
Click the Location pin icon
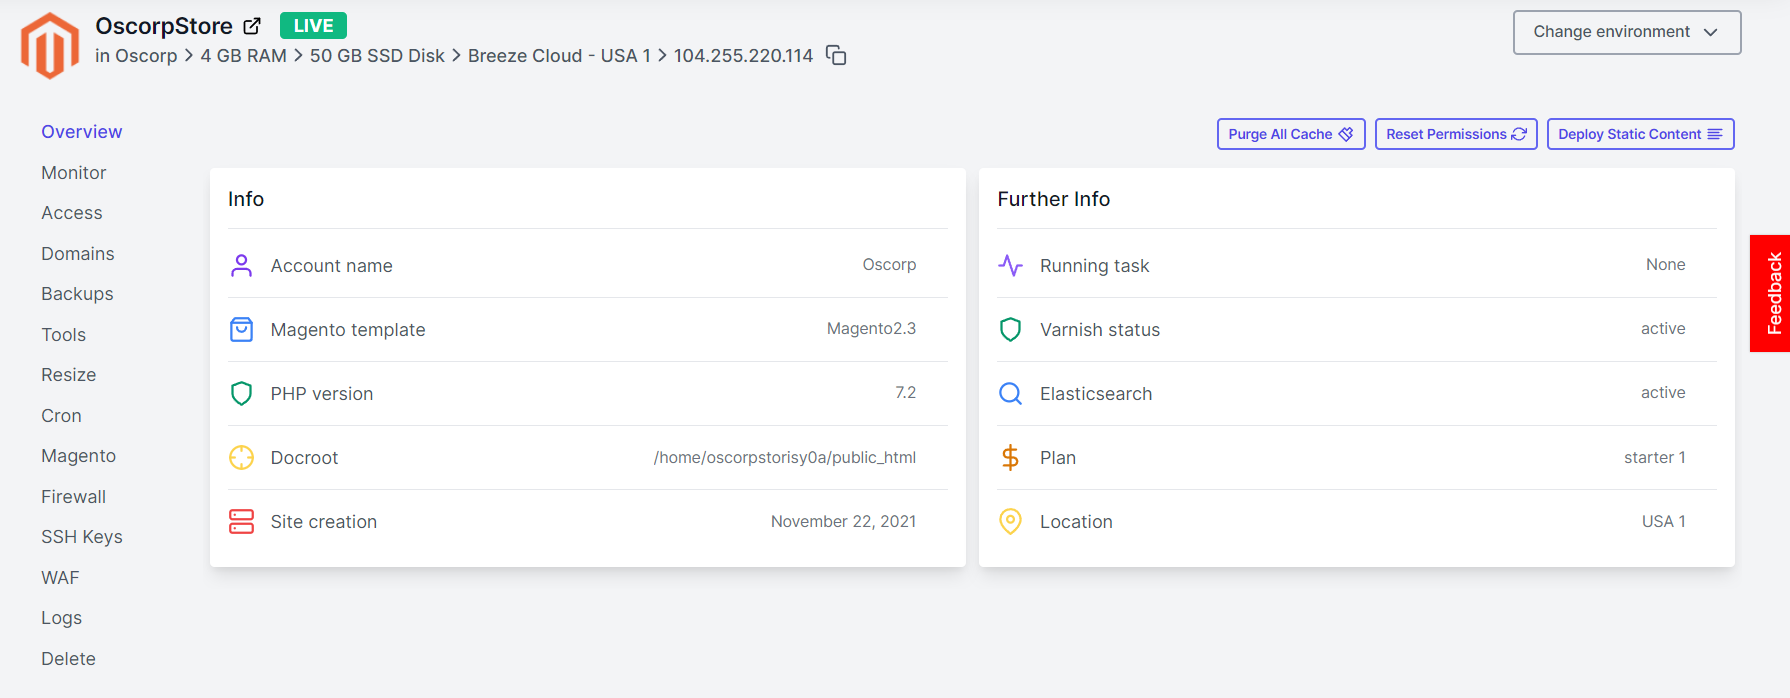(x=1010, y=521)
